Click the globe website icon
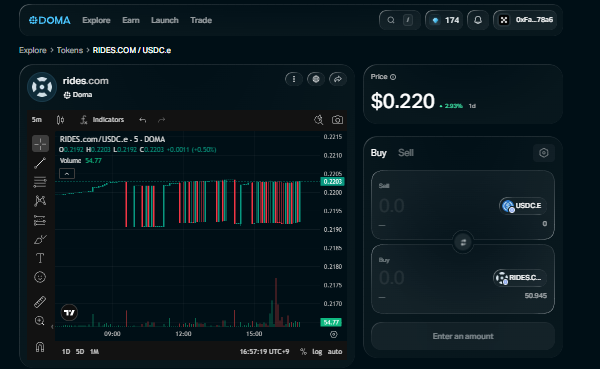This screenshot has height=369, width=600. point(316,79)
